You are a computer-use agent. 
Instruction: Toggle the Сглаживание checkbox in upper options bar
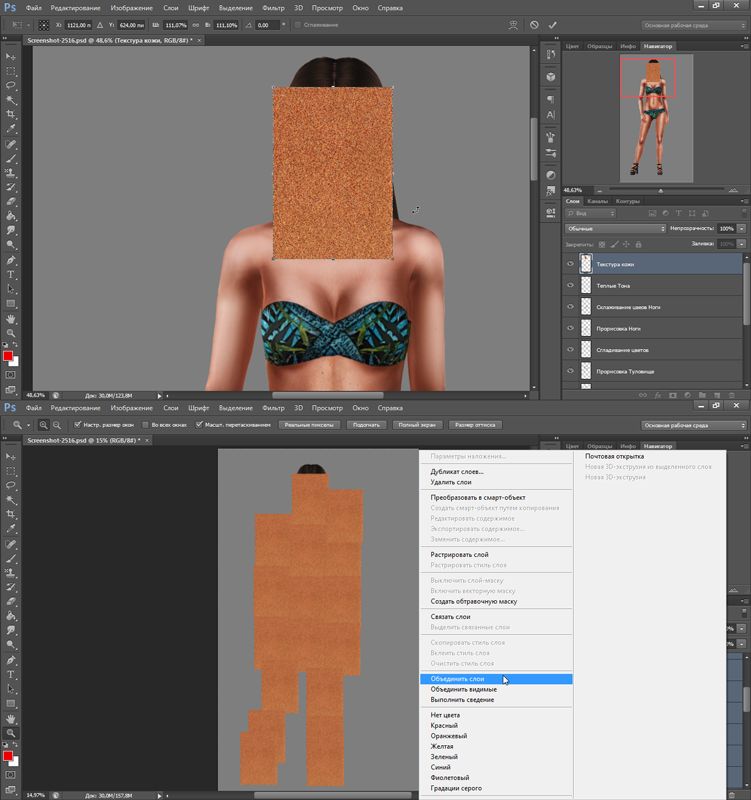[x=297, y=24]
